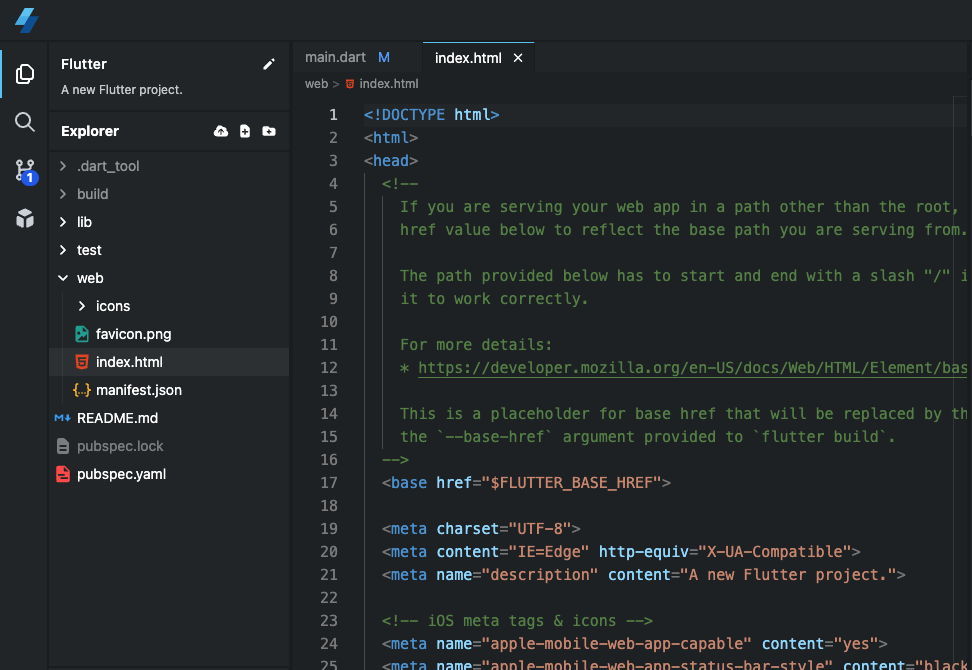The height and width of the screenshot is (670, 972).
Task: Click 'A new Flutter project.' description text
Action: tap(122, 90)
